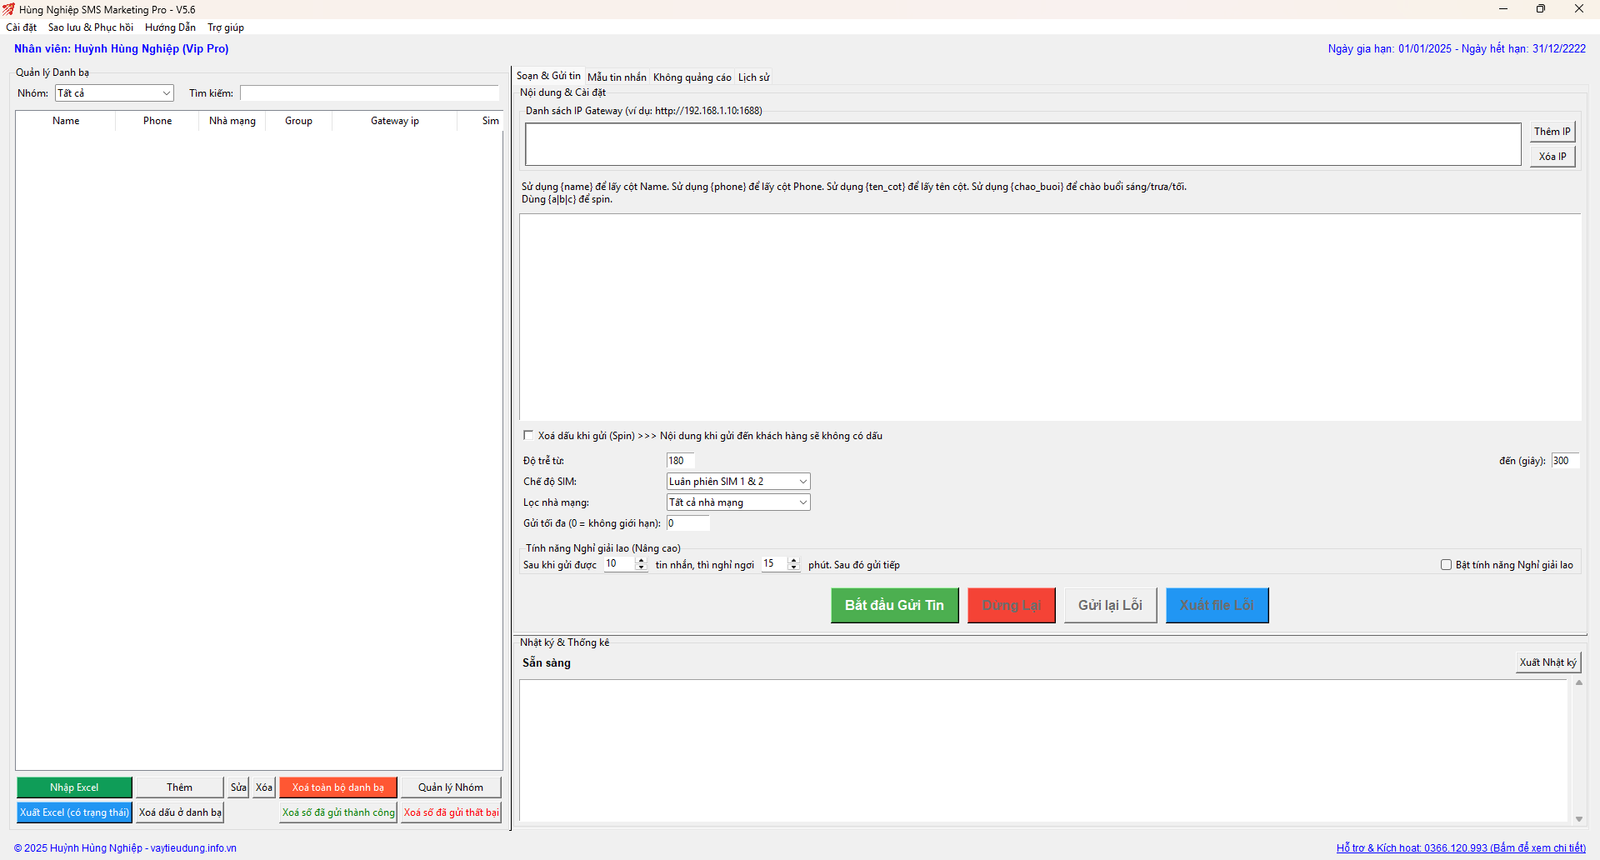This screenshot has width=1600, height=860.
Task: Open the 'Lịch sử' tab
Action: coord(754,77)
